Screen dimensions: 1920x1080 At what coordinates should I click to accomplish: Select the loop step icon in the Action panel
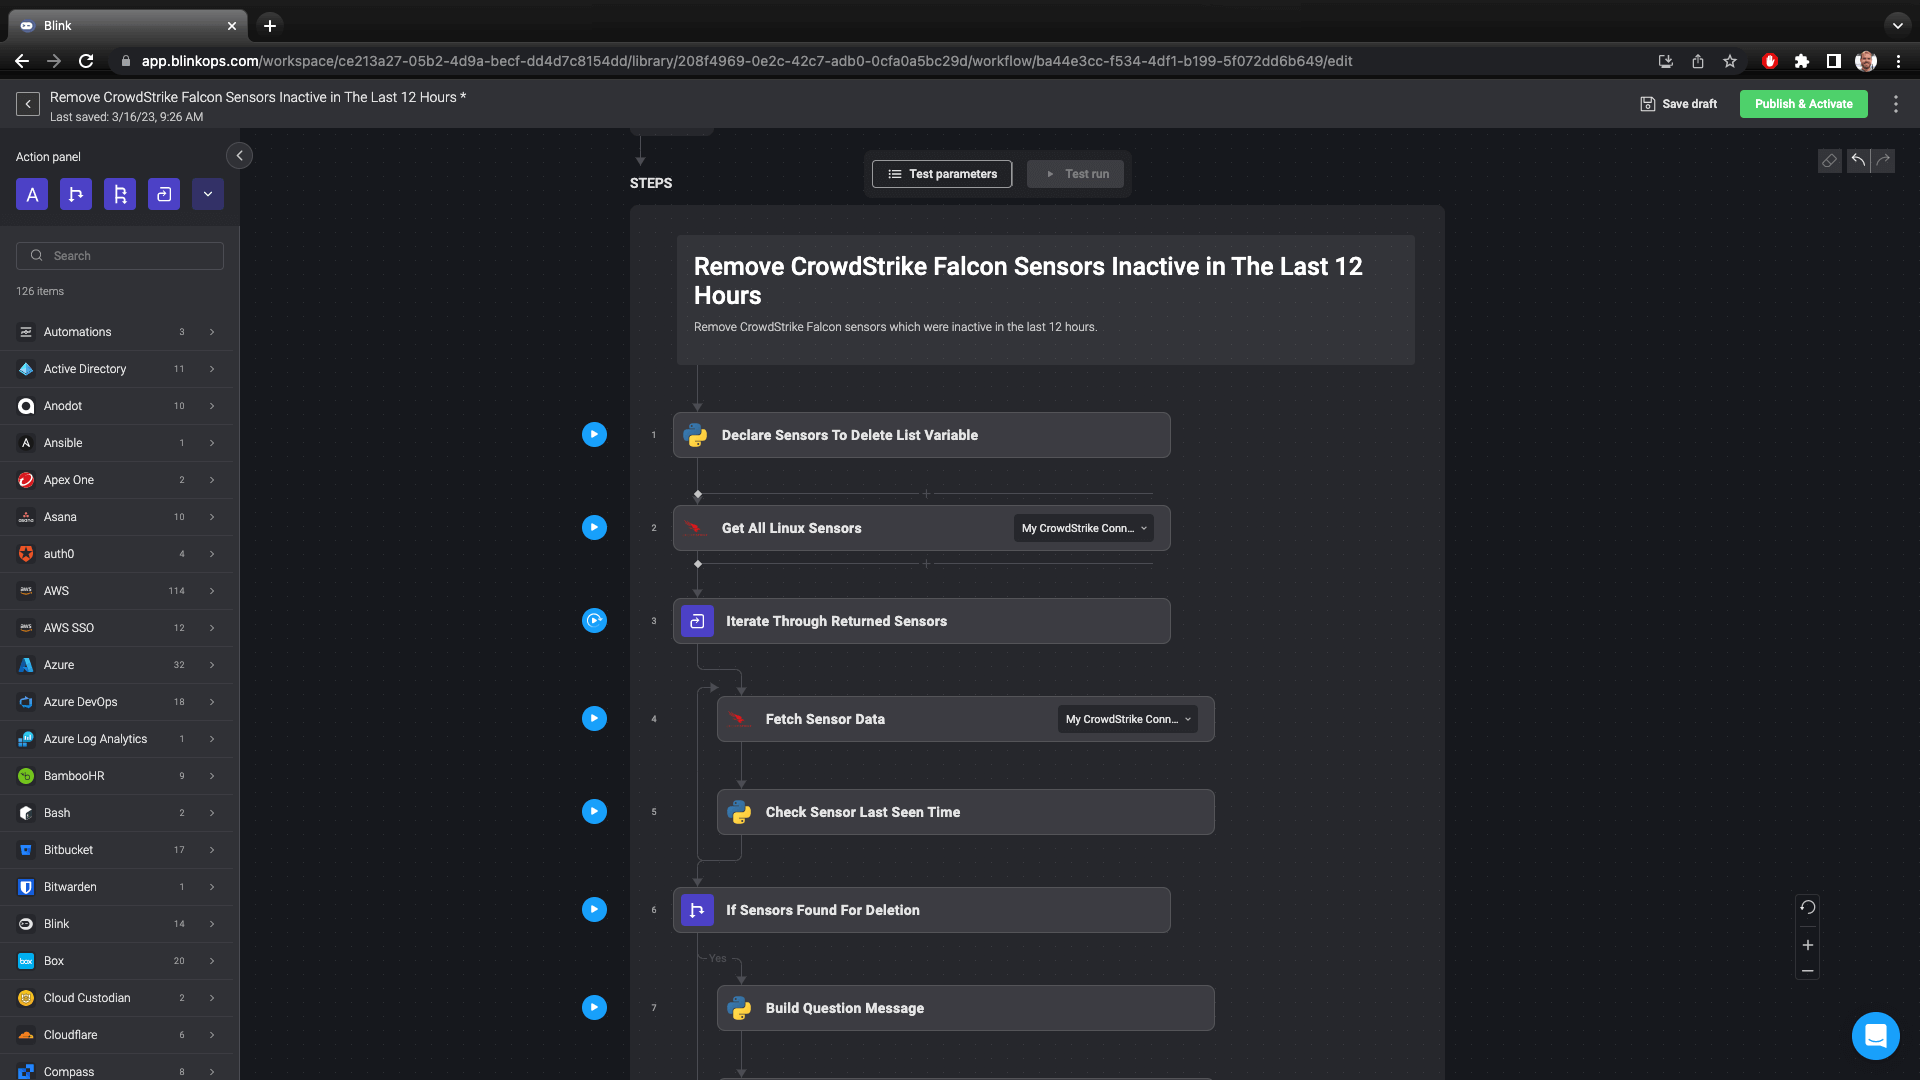tap(164, 194)
